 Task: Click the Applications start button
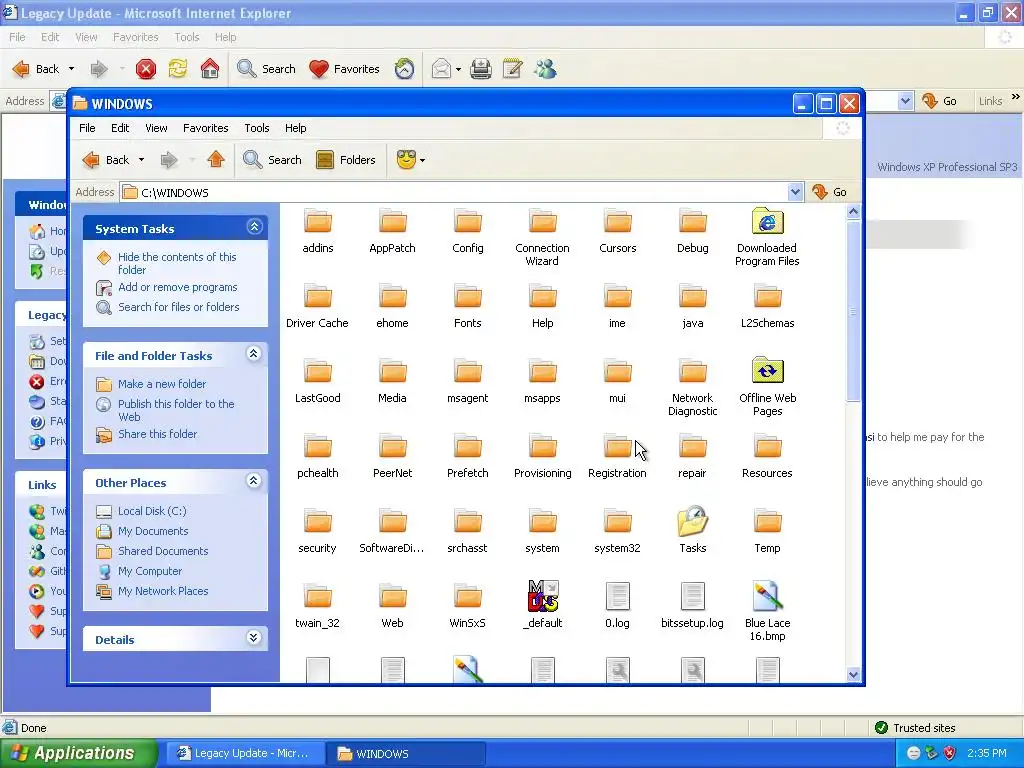click(78, 753)
